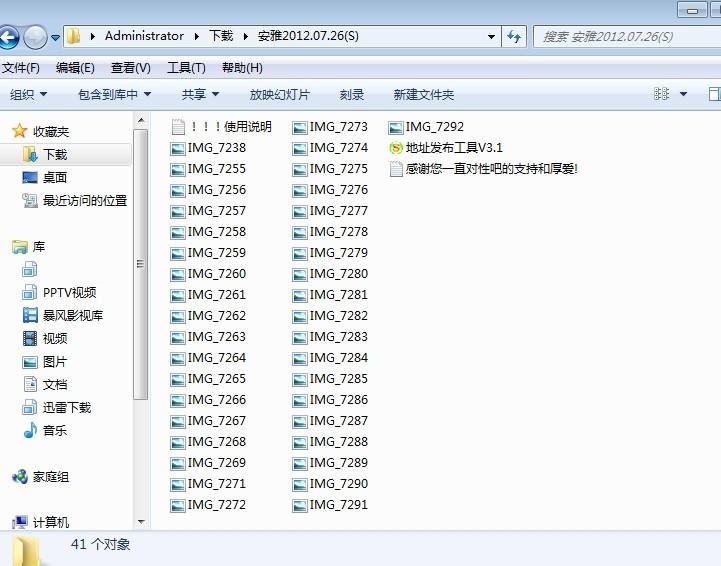Select the IMG_7292 image file icon
The height and width of the screenshot is (566, 721).
click(396, 127)
